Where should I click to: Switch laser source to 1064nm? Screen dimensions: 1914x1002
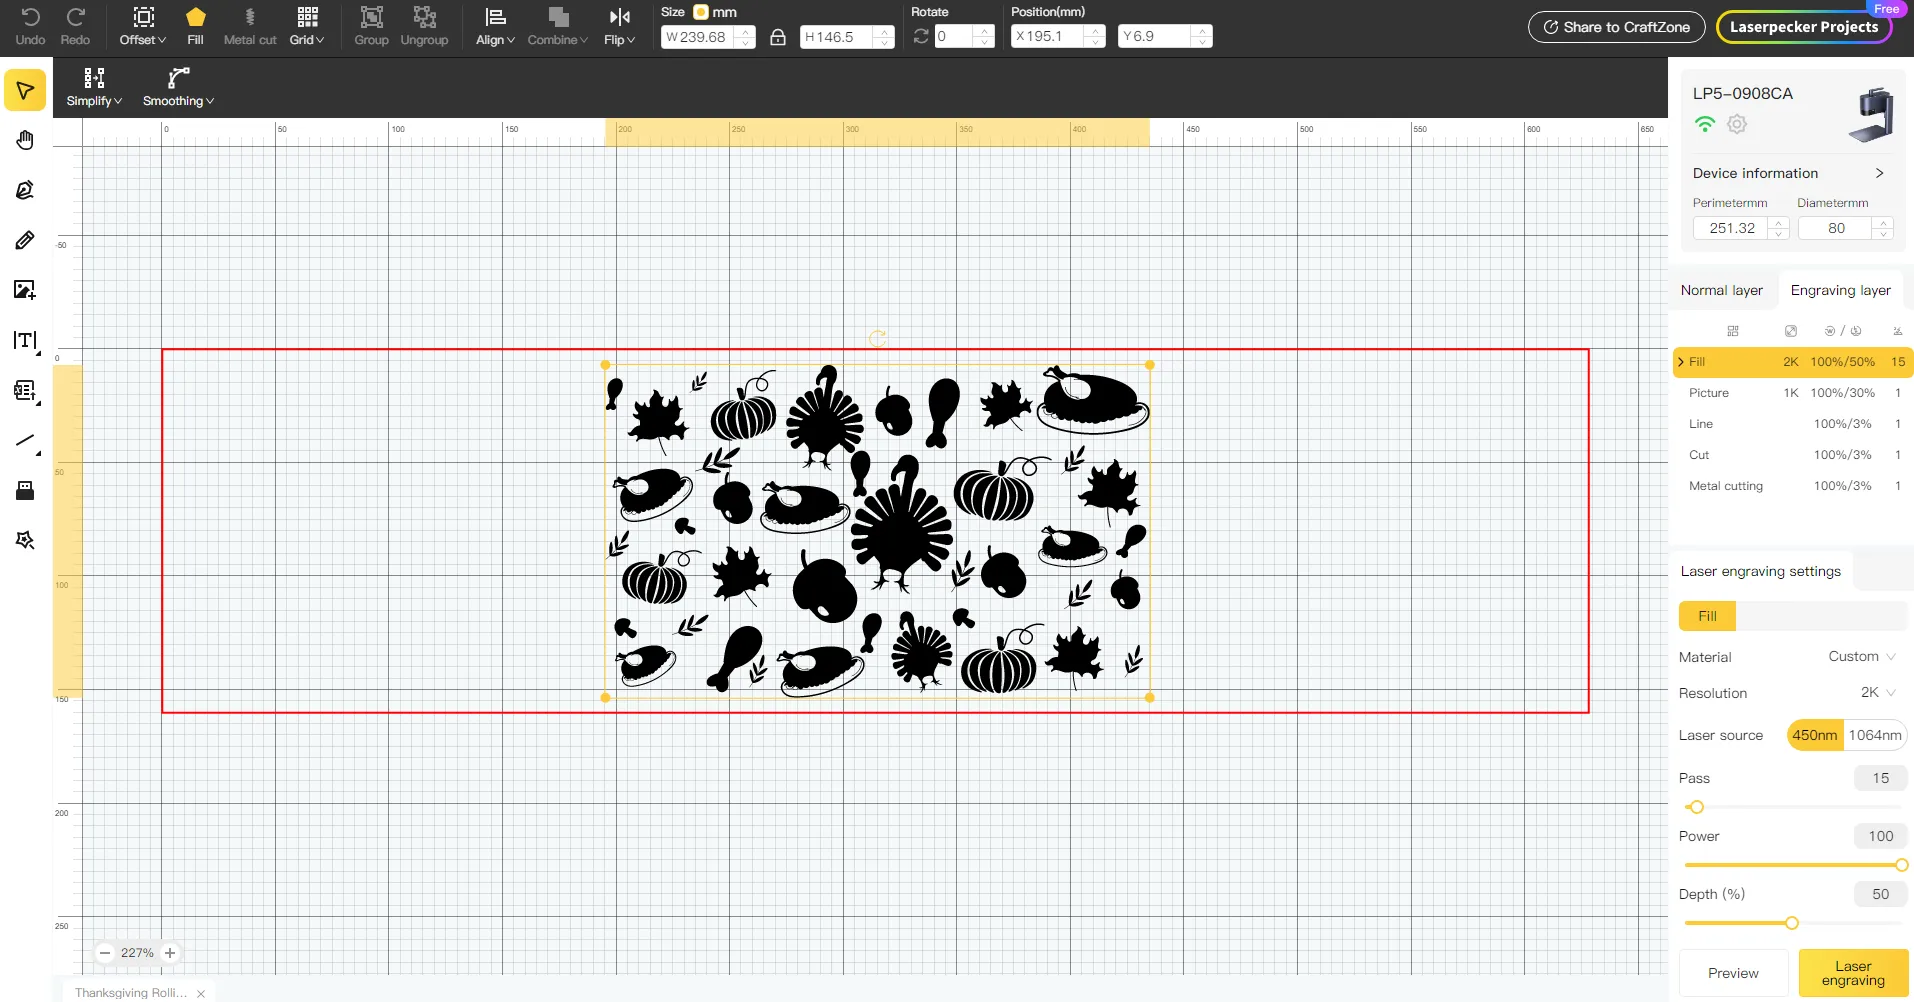point(1874,735)
